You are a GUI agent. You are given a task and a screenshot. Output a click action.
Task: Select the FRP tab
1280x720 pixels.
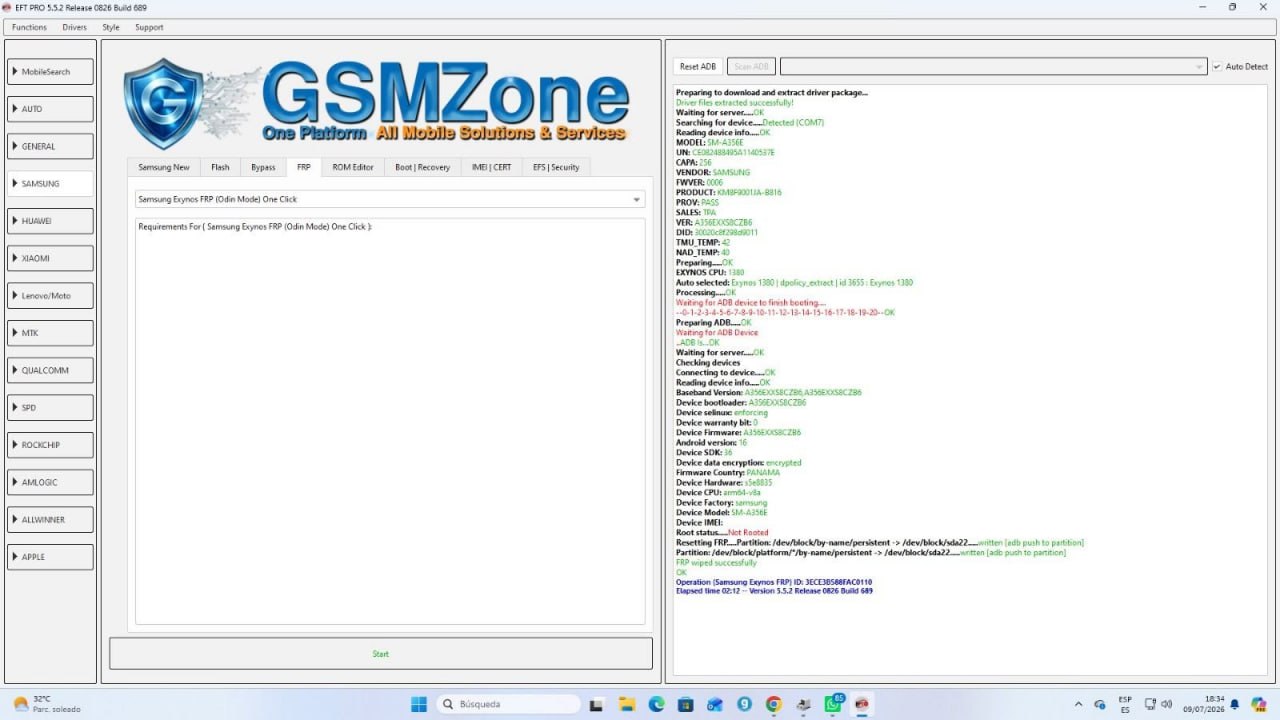(303, 167)
